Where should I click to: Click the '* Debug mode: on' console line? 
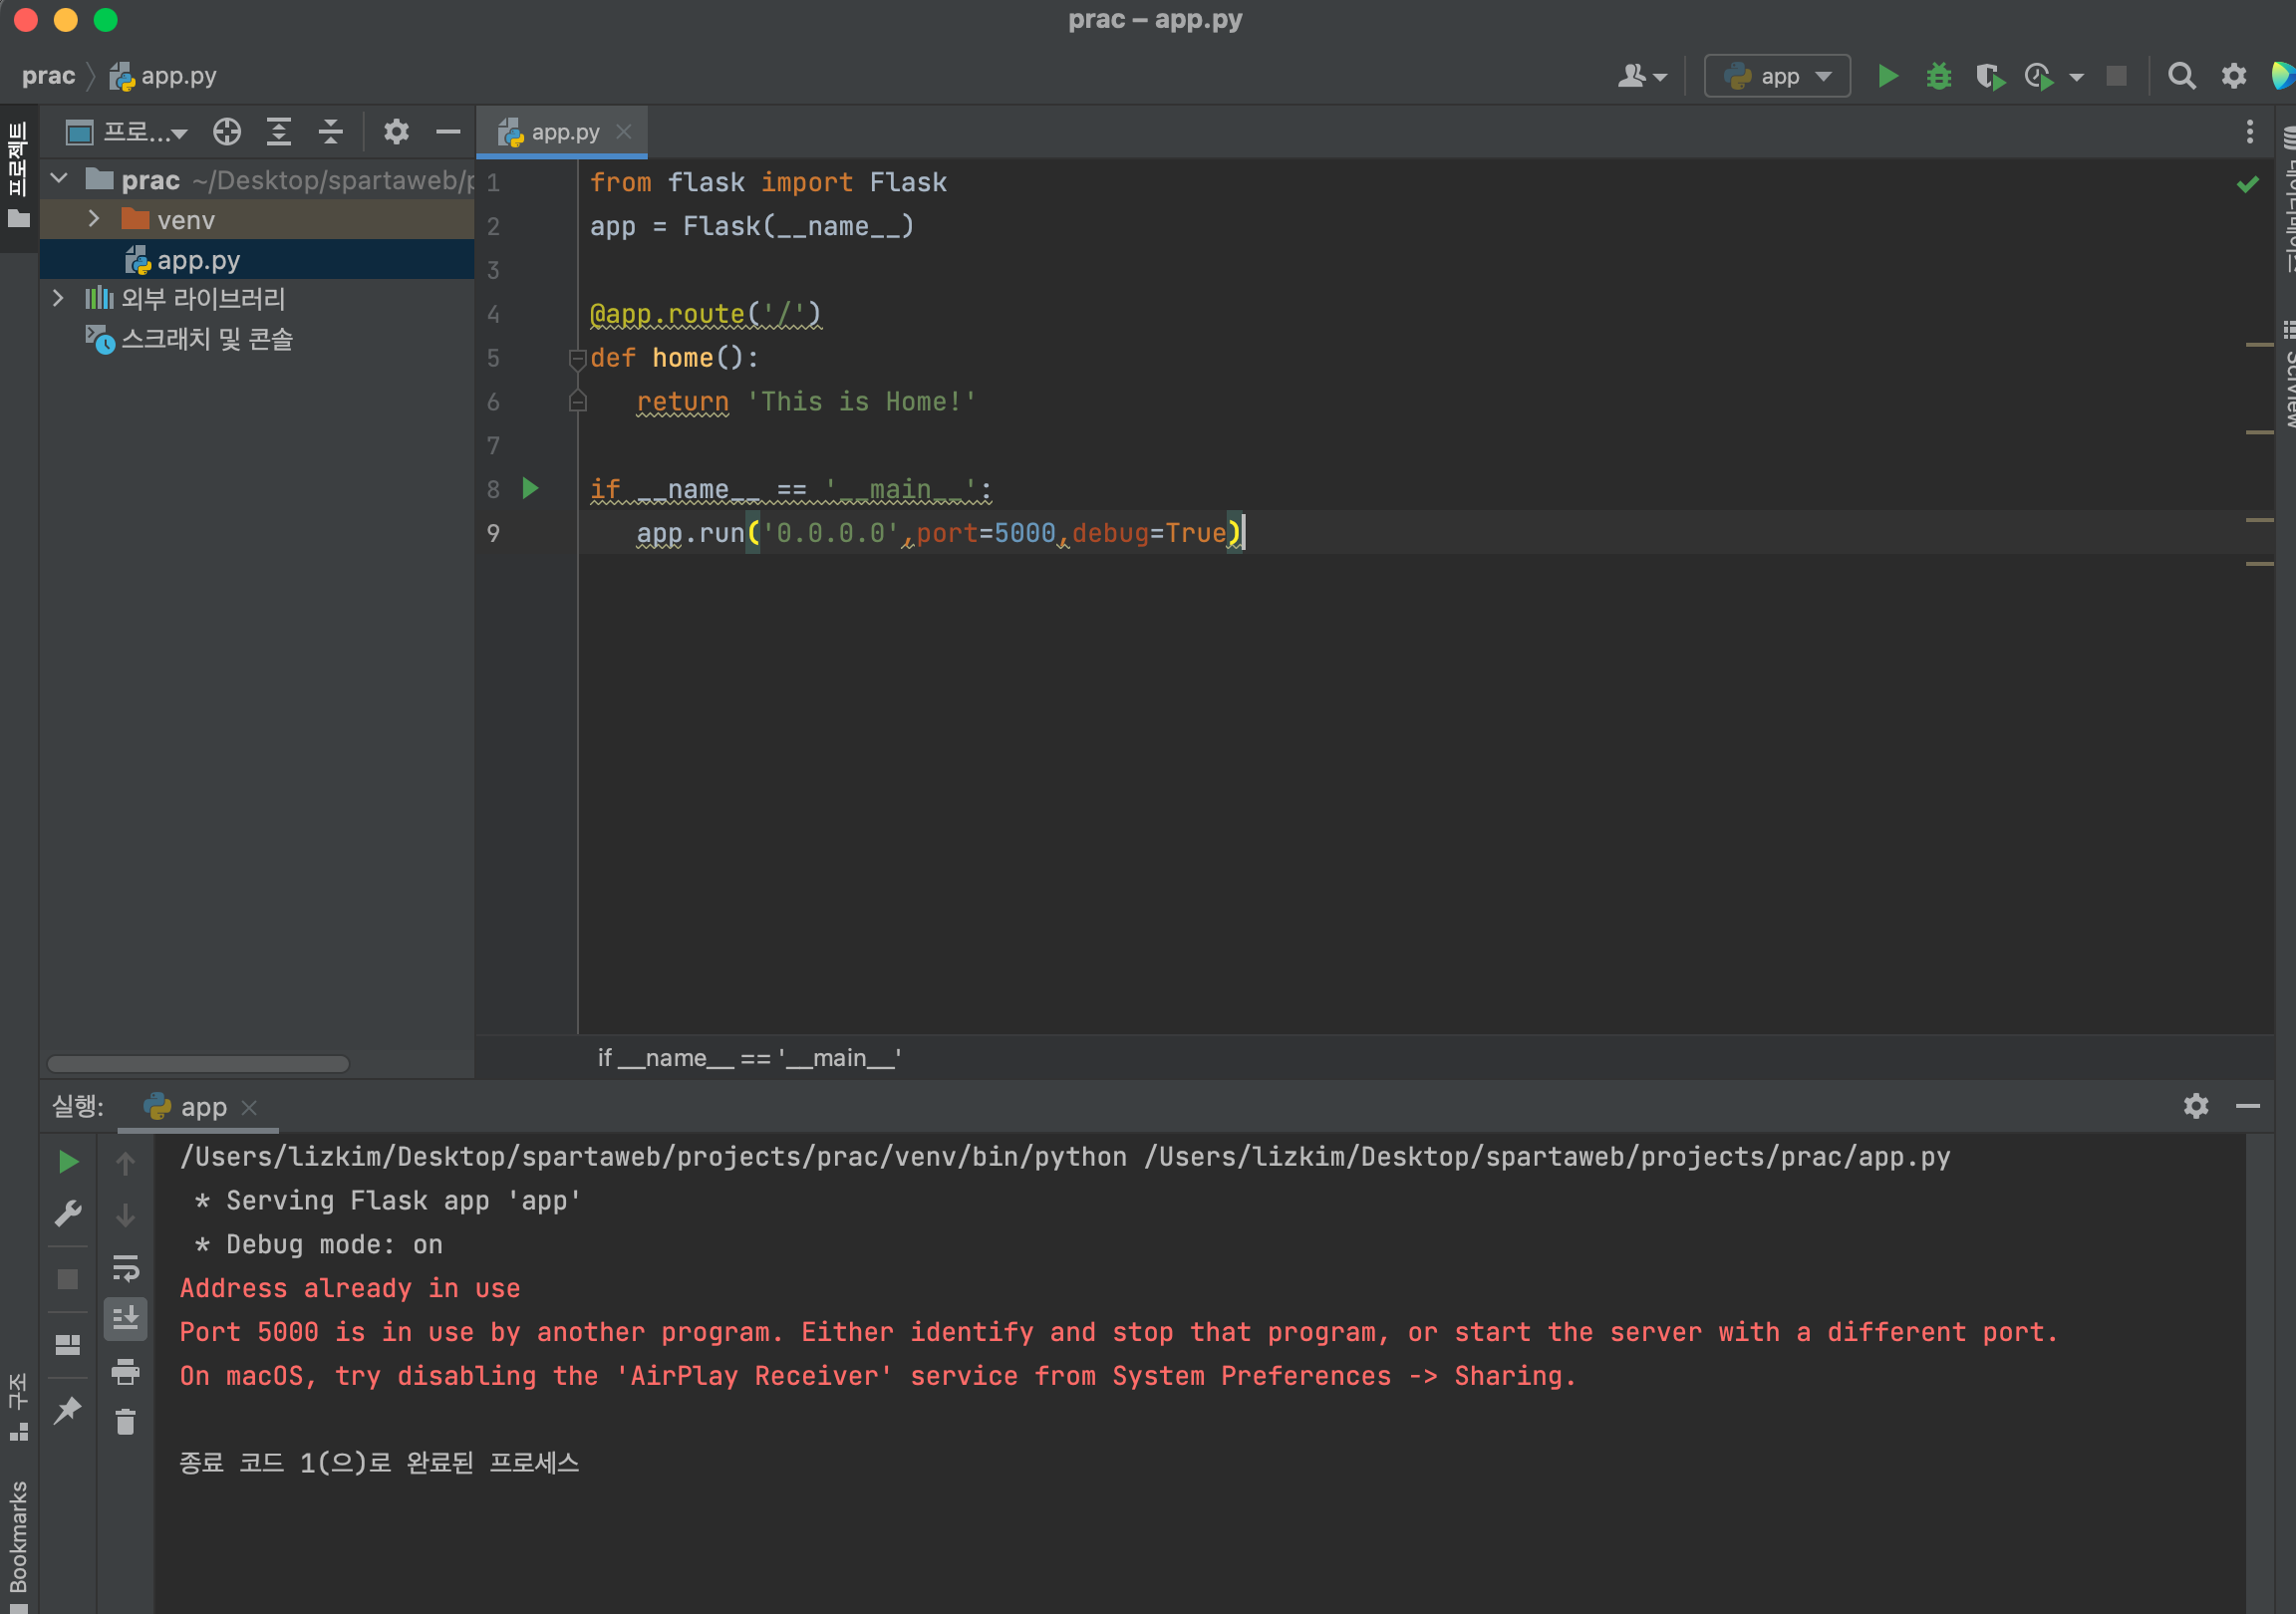pyautogui.click(x=319, y=1244)
